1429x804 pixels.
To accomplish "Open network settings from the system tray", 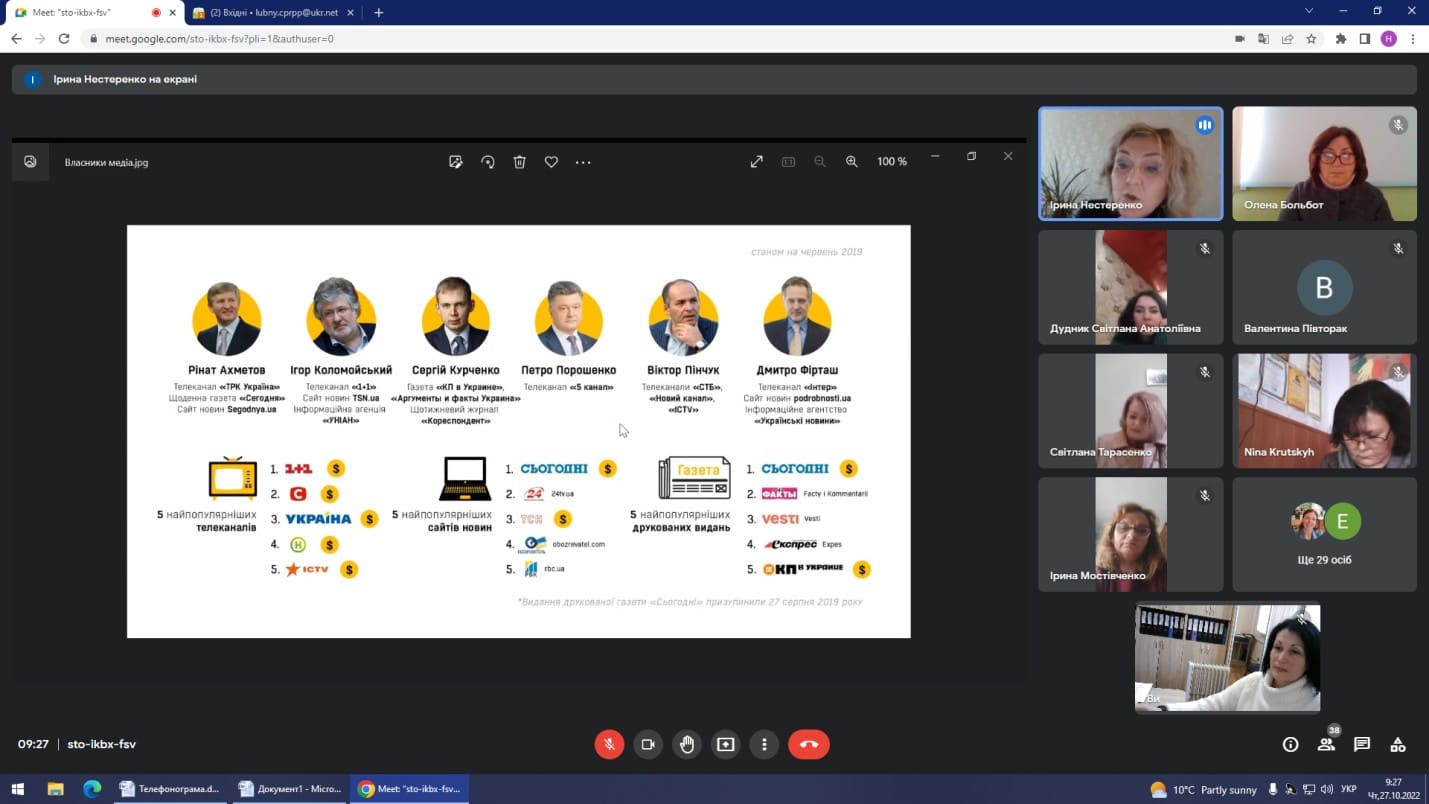I will [1309, 790].
